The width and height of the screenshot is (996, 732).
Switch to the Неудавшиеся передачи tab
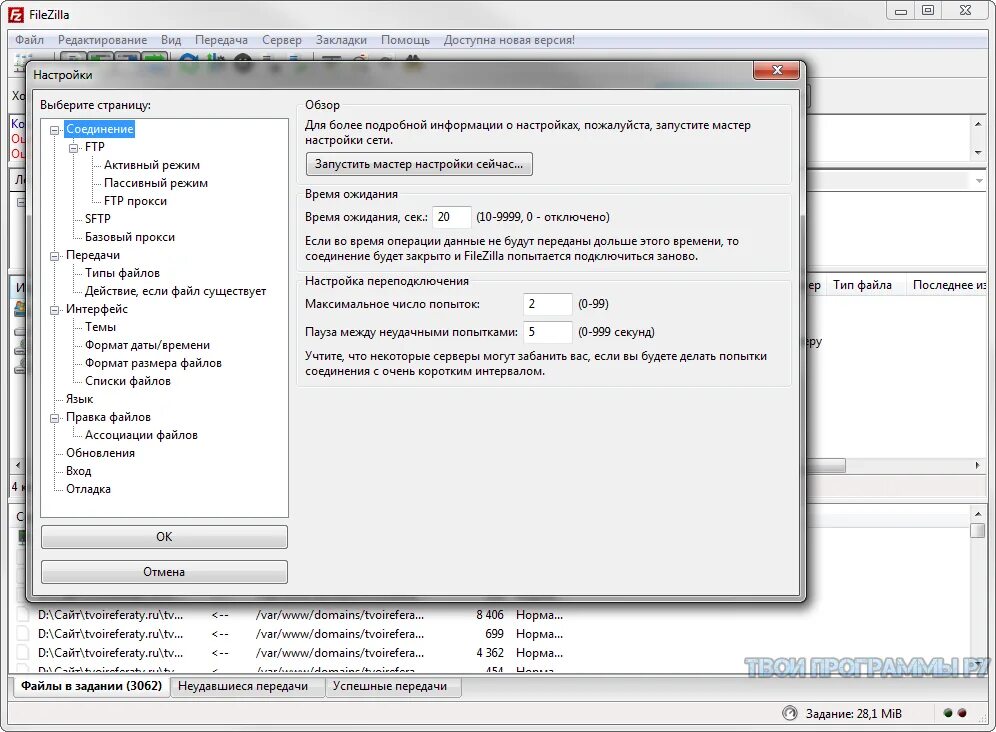click(247, 687)
